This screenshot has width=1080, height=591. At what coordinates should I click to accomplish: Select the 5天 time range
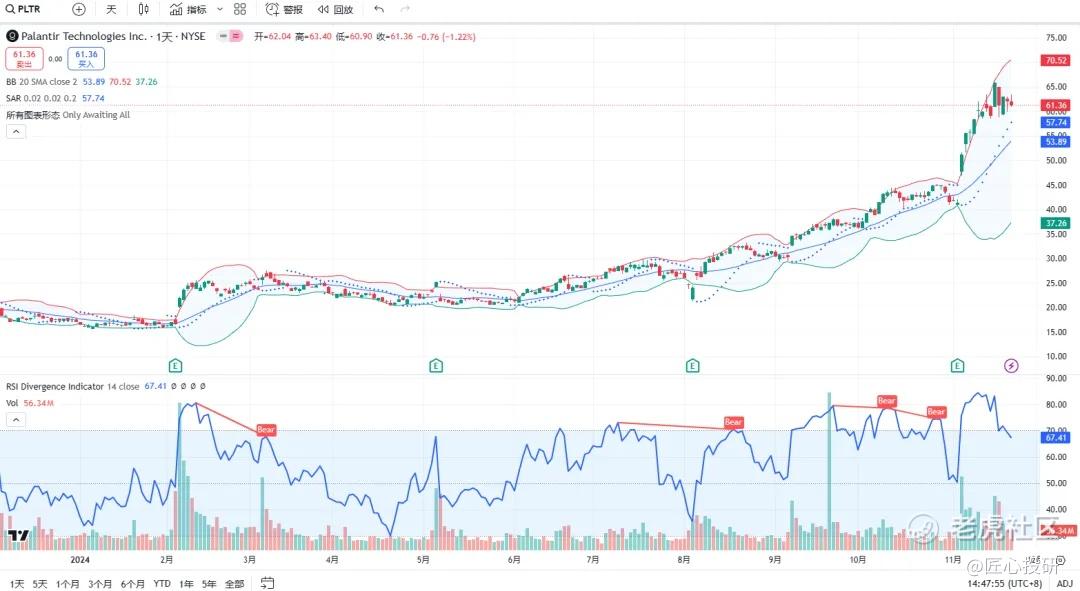pyautogui.click(x=40, y=583)
